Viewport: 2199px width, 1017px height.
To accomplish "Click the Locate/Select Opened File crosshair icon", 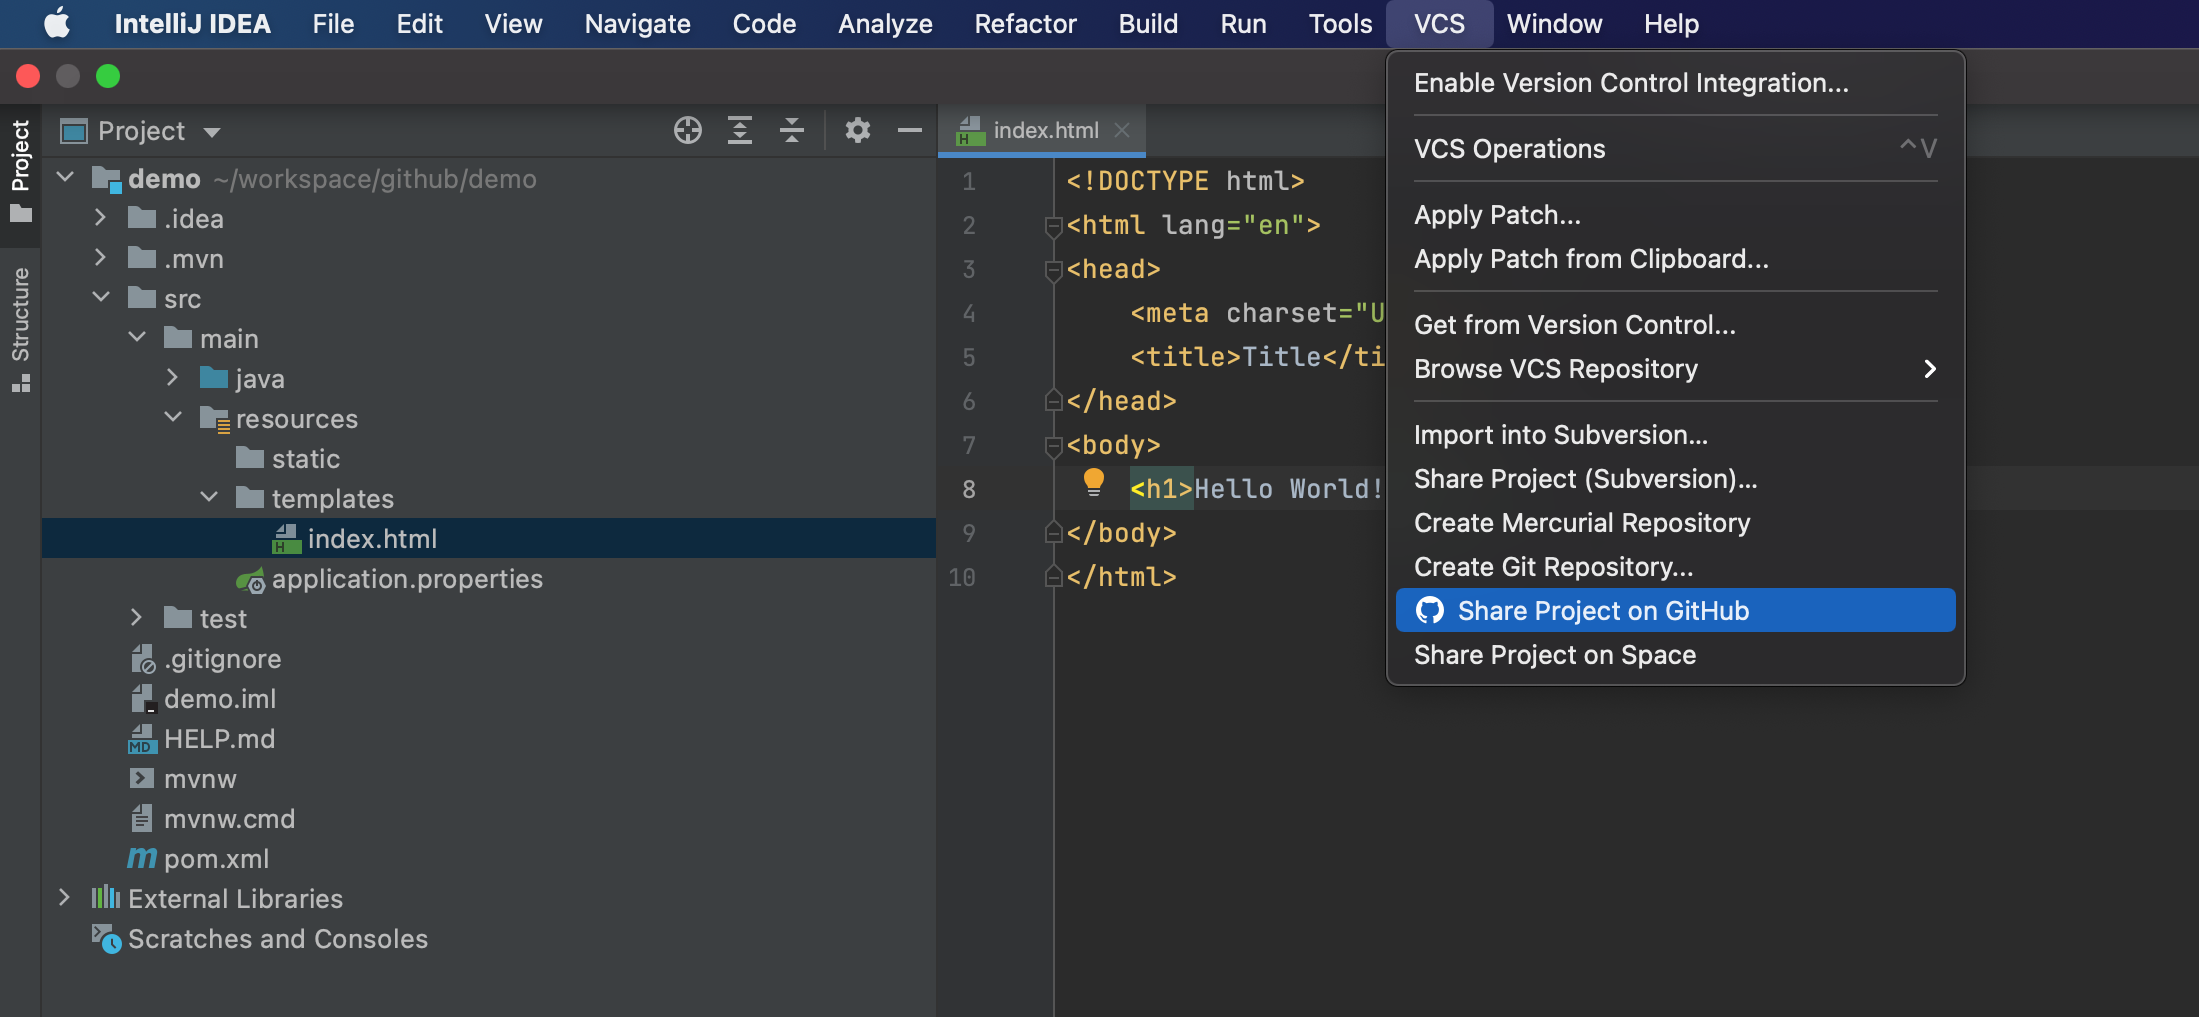I will (x=688, y=130).
